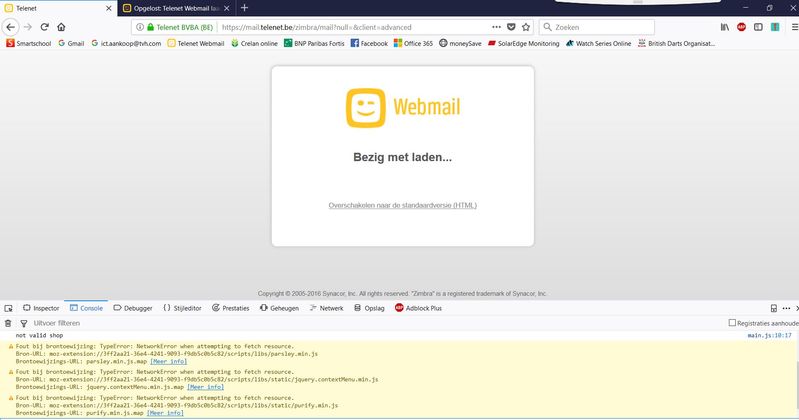Image resolution: width=799 pixels, height=420 pixels.
Task: Open the Firefox hamburger menu
Action: point(794,27)
